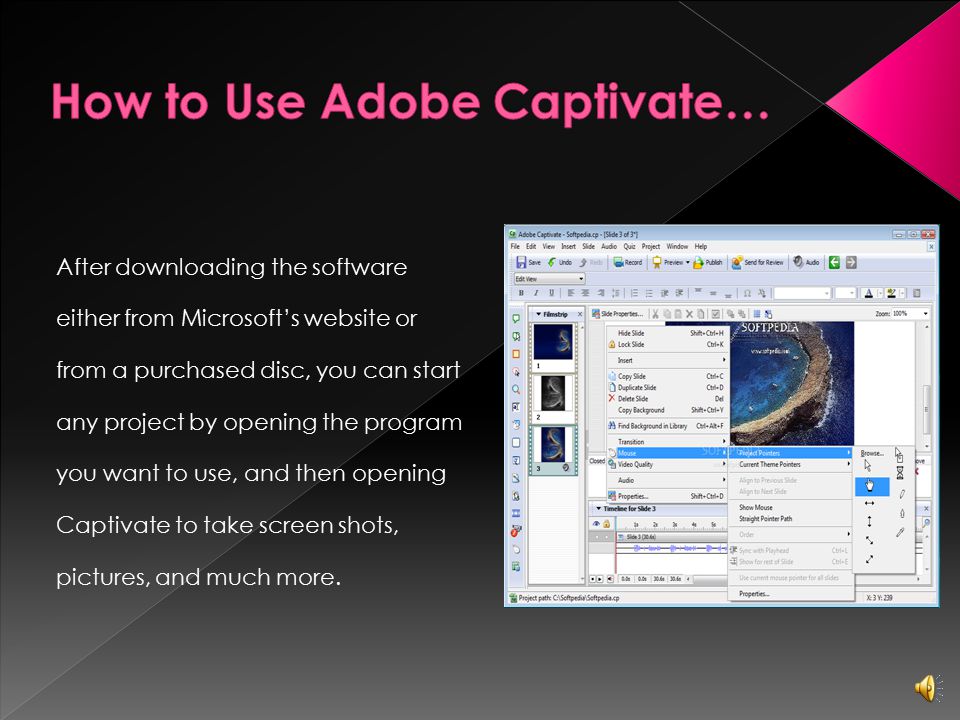The image size is (960, 720).
Task: Click the Preview toolbar icon
Action: click(657, 262)
